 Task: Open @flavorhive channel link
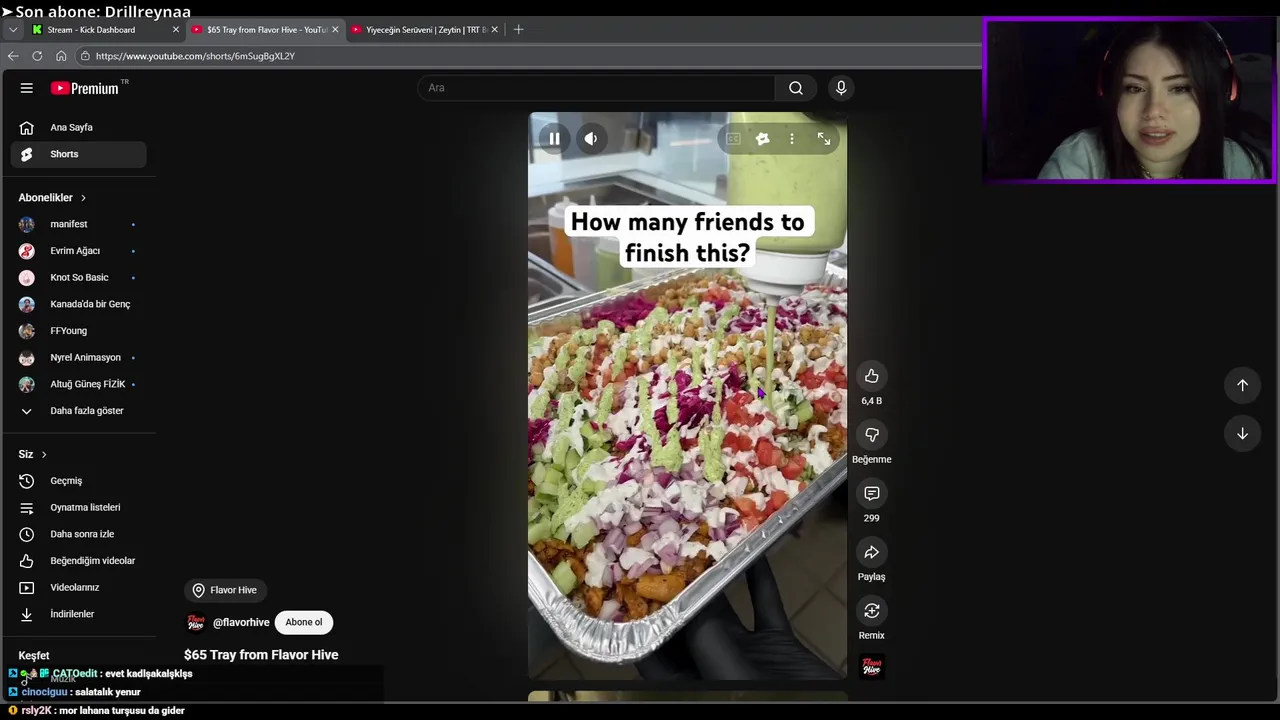(x=241, y=622)
